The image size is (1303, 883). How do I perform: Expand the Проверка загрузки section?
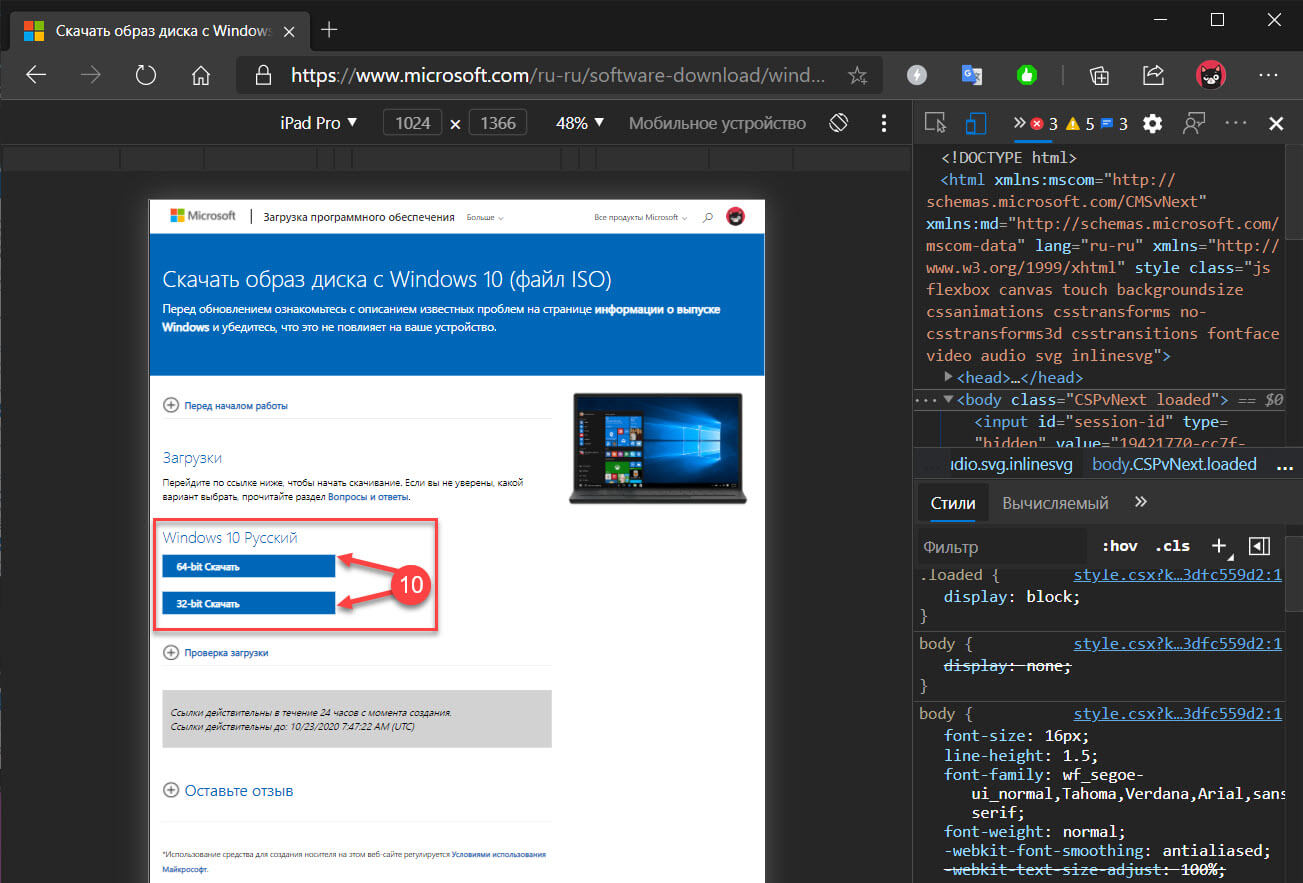click(215, 653)
